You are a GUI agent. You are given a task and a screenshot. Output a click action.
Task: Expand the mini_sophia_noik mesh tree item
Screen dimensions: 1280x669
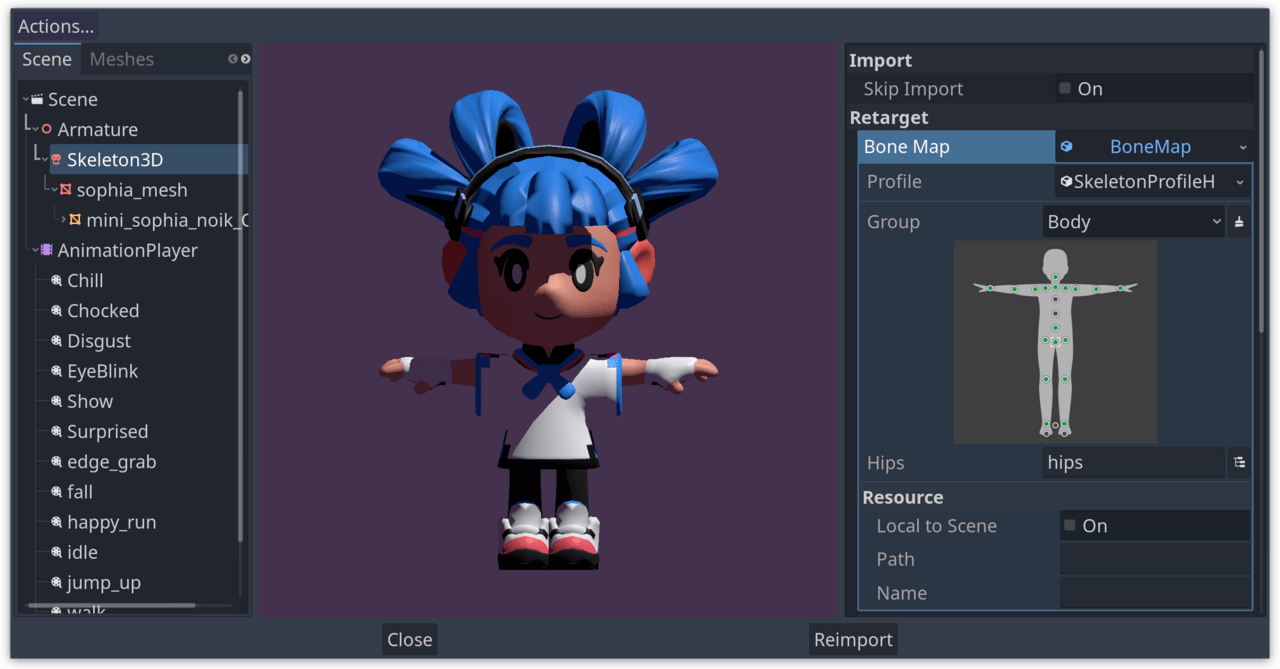click(x=63, y=220)
